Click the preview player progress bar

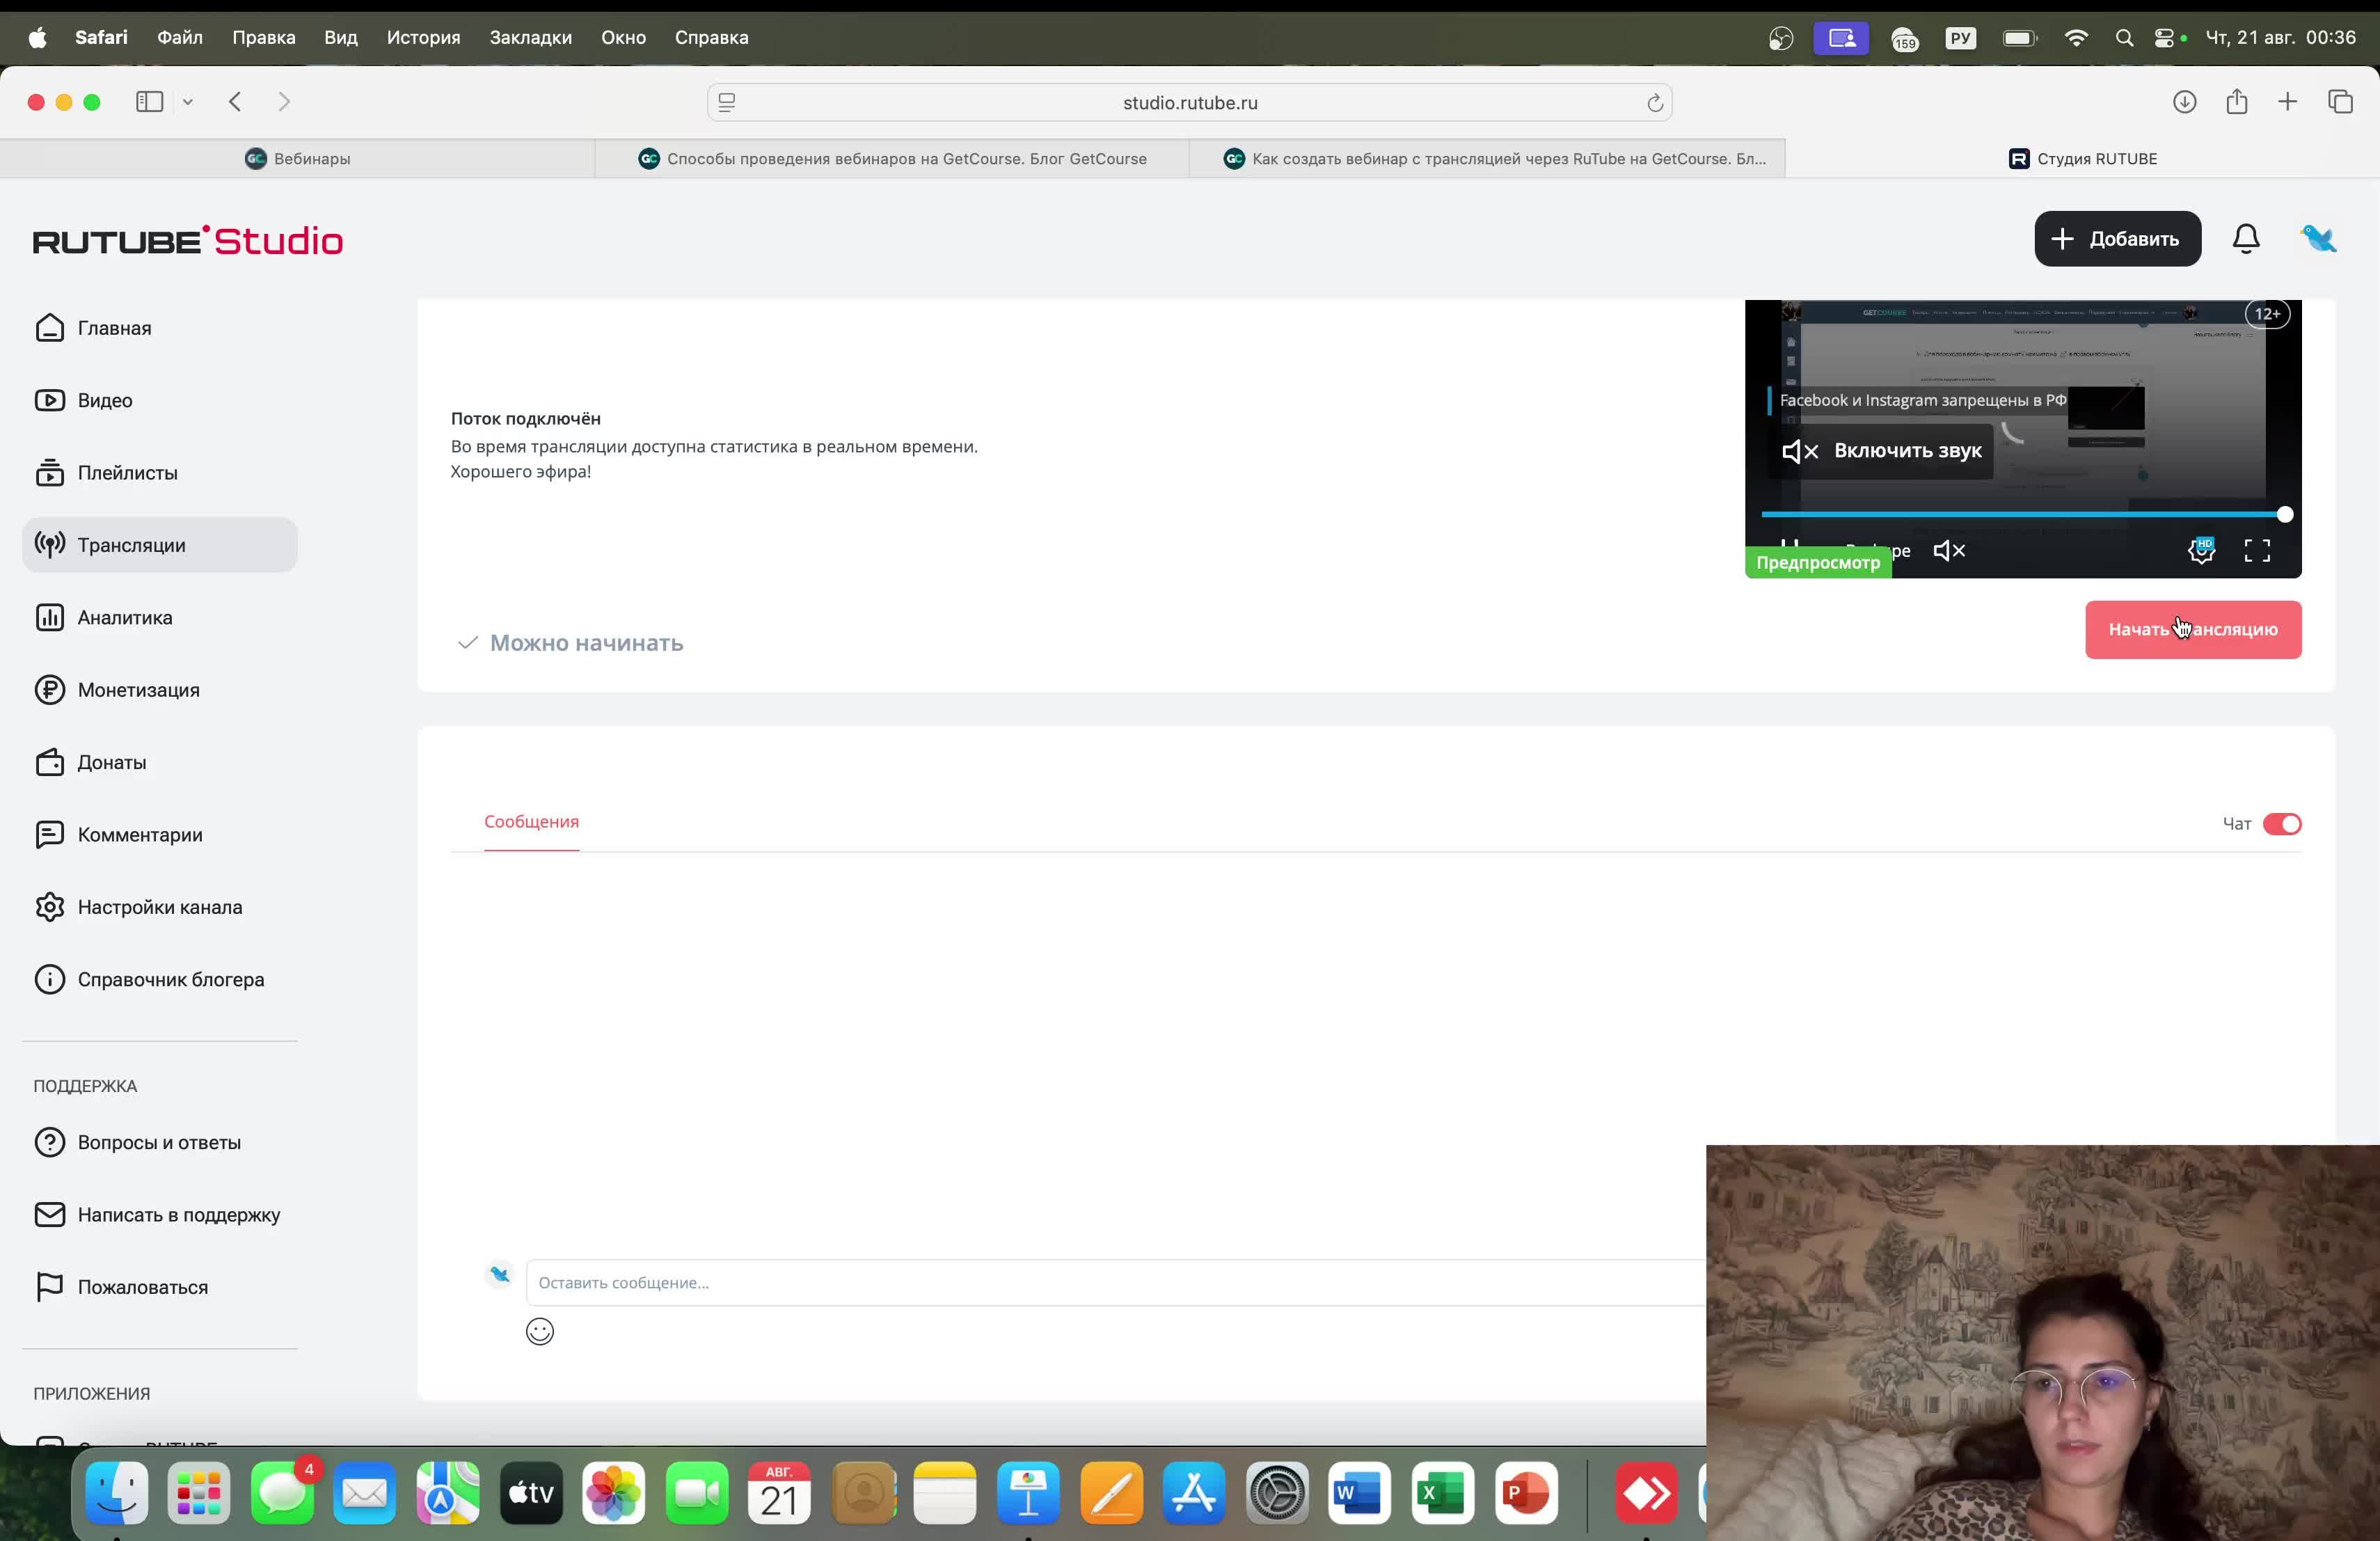click(2020, 514)
